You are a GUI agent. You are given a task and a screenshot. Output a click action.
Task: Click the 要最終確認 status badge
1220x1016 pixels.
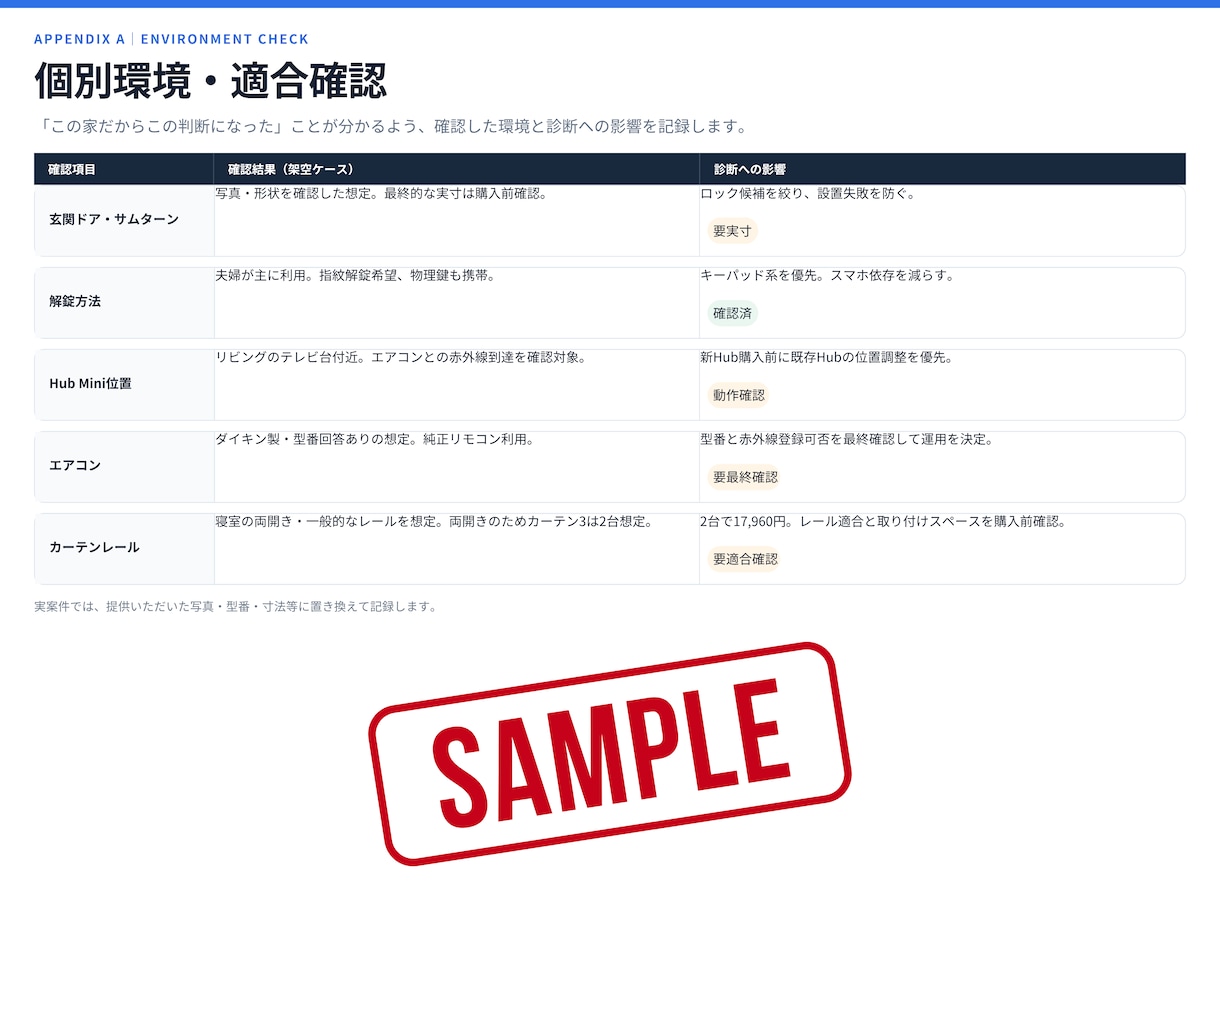coord(745,477)
